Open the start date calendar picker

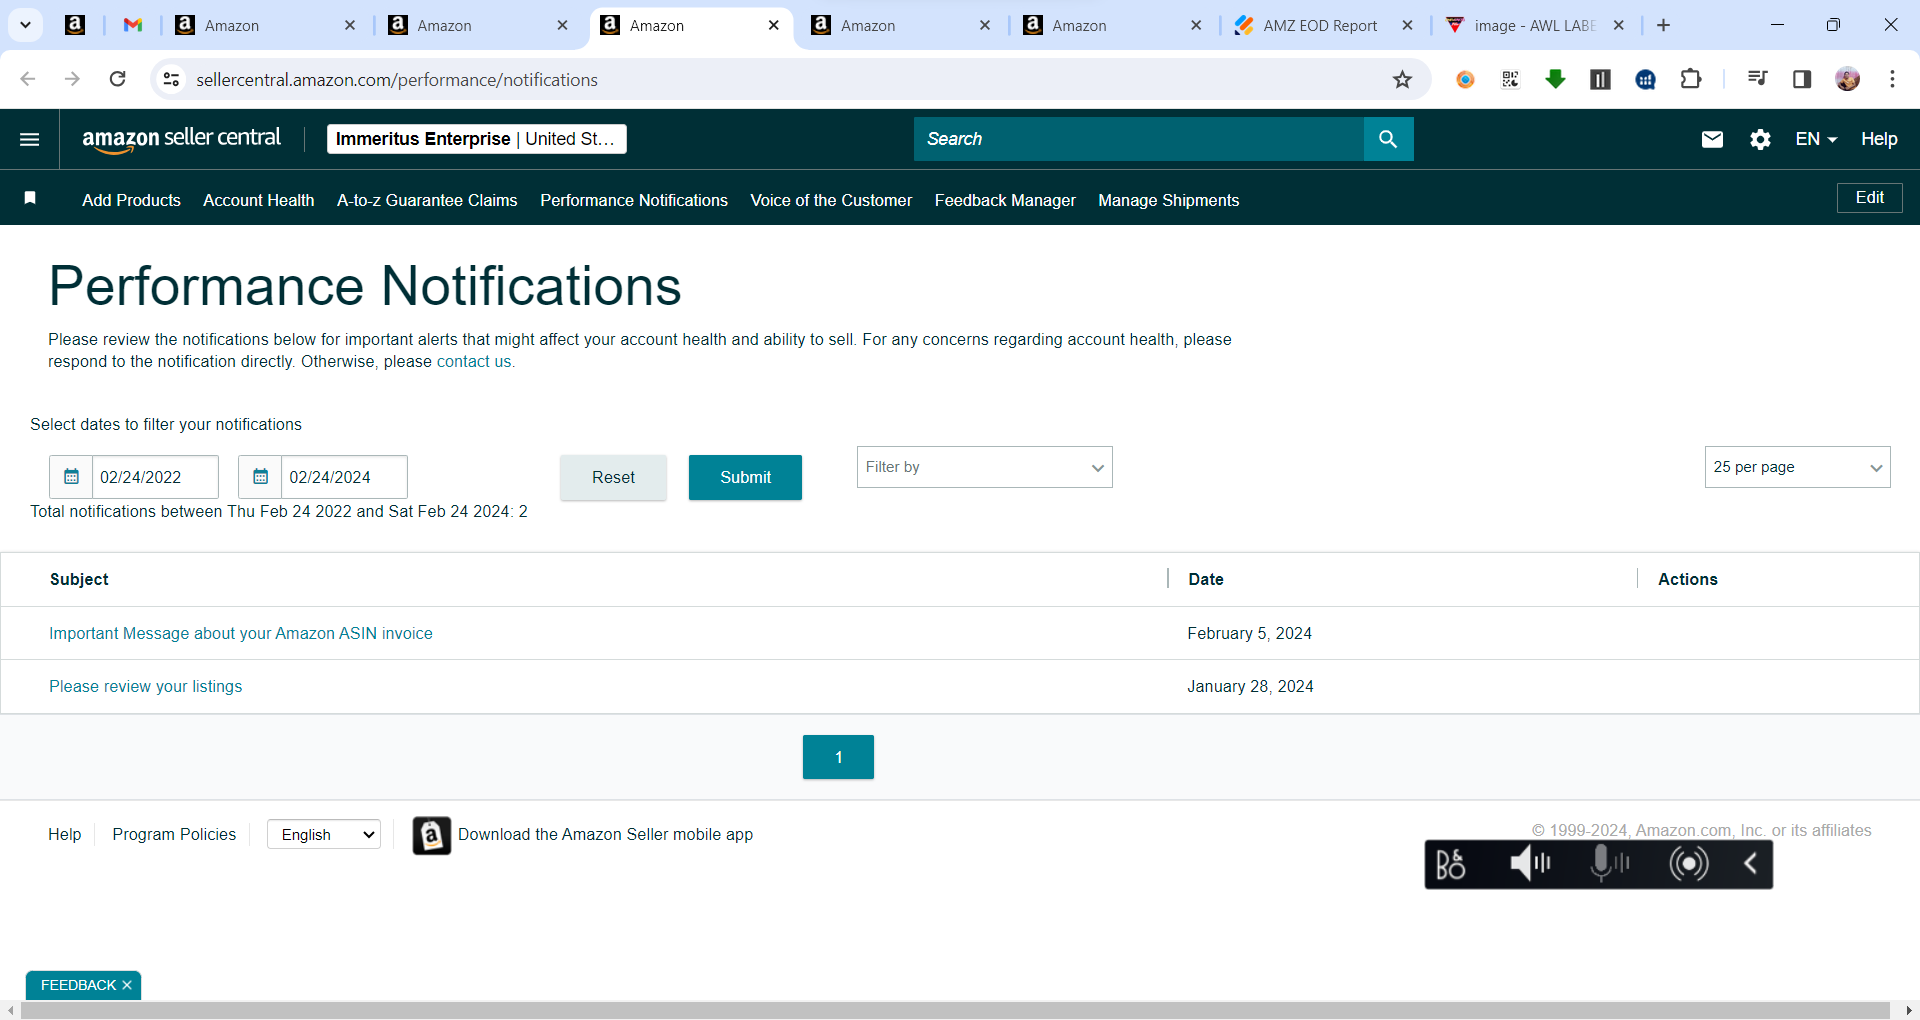click(x=71, y=477)
